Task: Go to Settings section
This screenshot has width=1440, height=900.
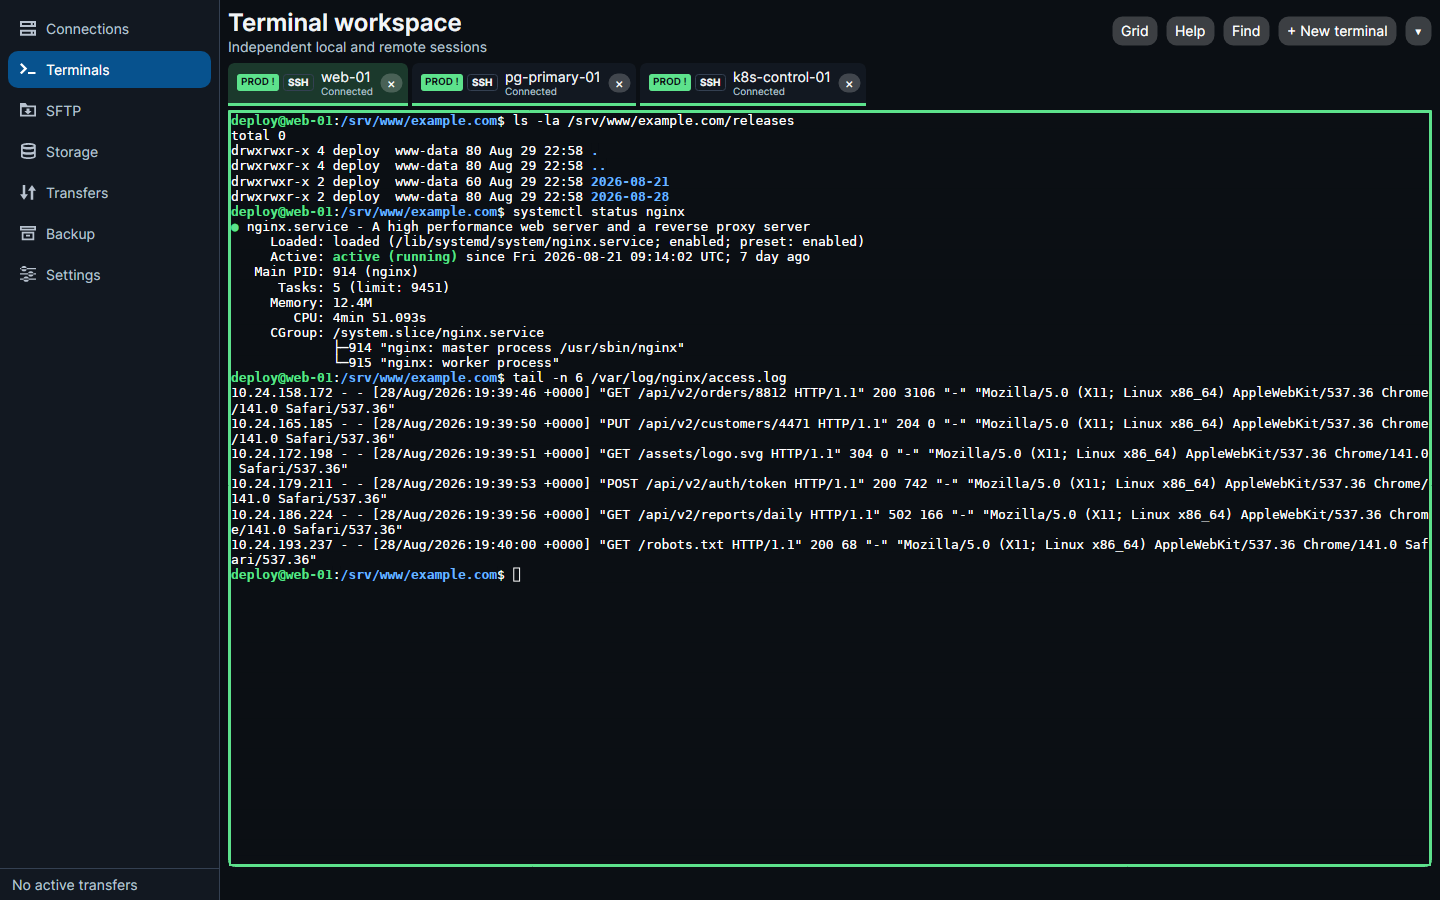Action: [109, 275]
